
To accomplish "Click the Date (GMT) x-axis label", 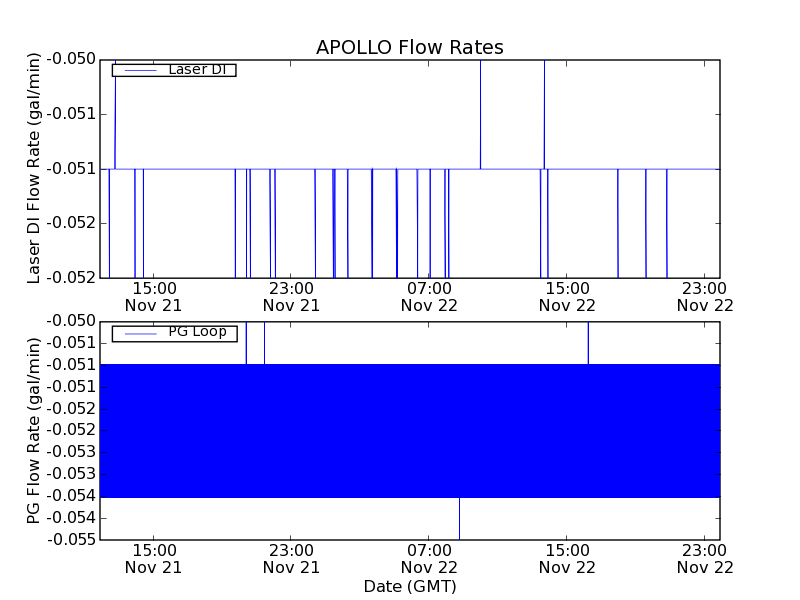I will pyautogui.click(x=409, y=586).
